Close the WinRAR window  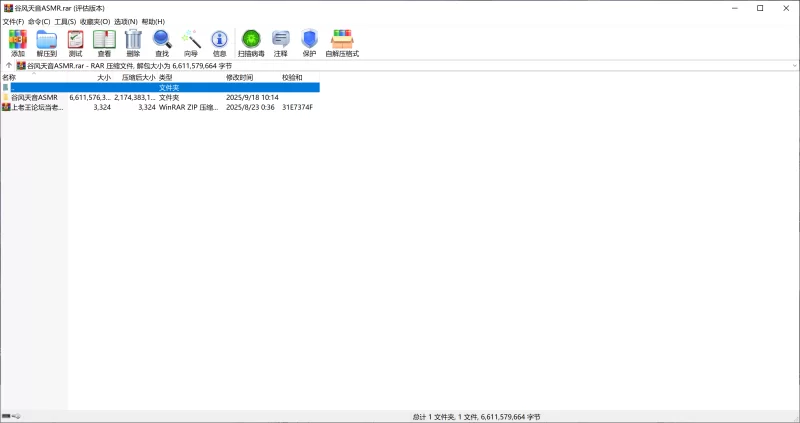786,8
